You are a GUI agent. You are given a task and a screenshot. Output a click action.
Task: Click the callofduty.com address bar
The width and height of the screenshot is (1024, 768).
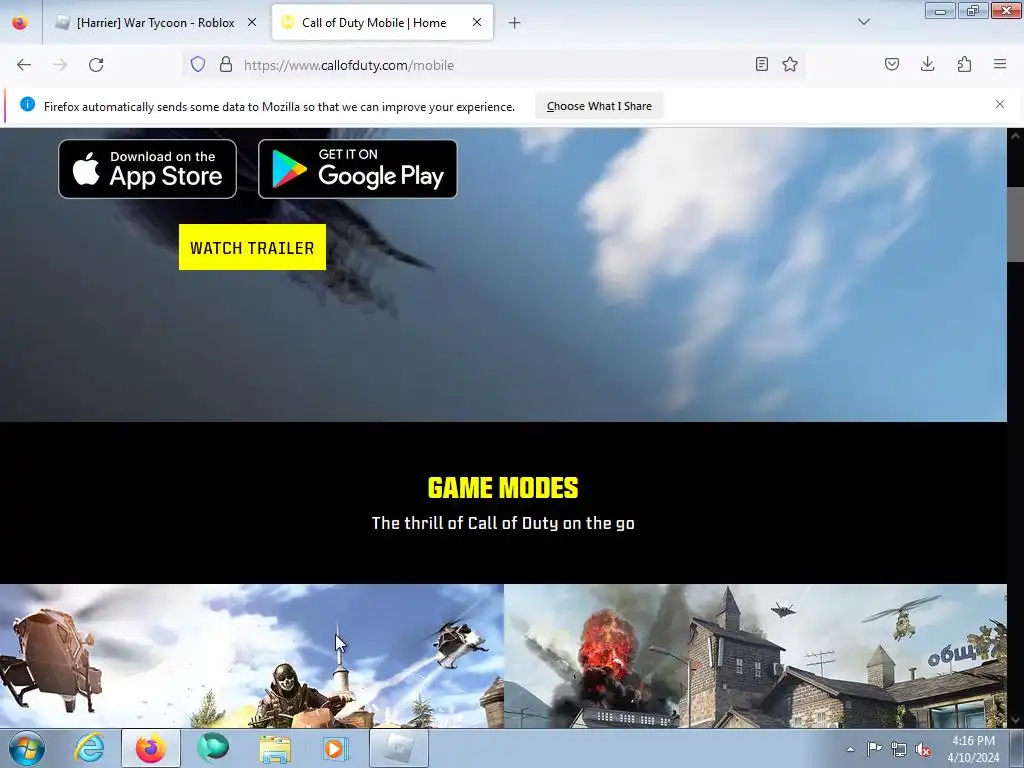pyautogui.click(x=496, y=65)
